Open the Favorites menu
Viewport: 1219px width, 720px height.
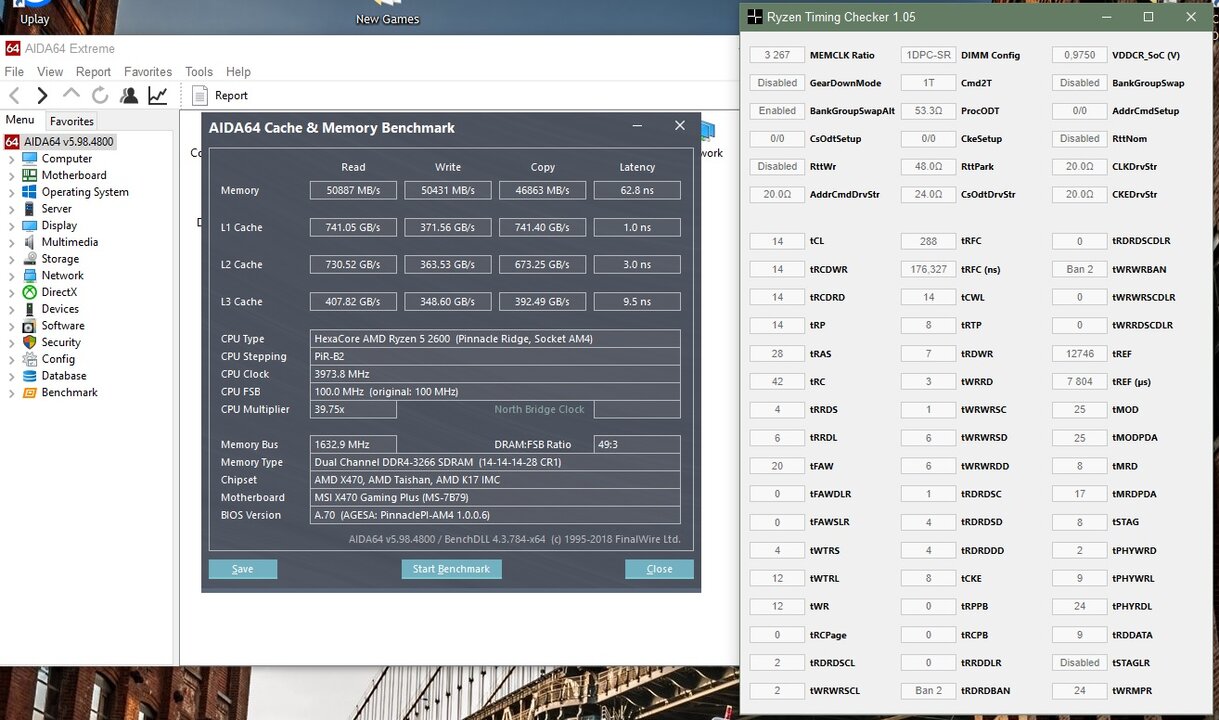tap(148, 72)
